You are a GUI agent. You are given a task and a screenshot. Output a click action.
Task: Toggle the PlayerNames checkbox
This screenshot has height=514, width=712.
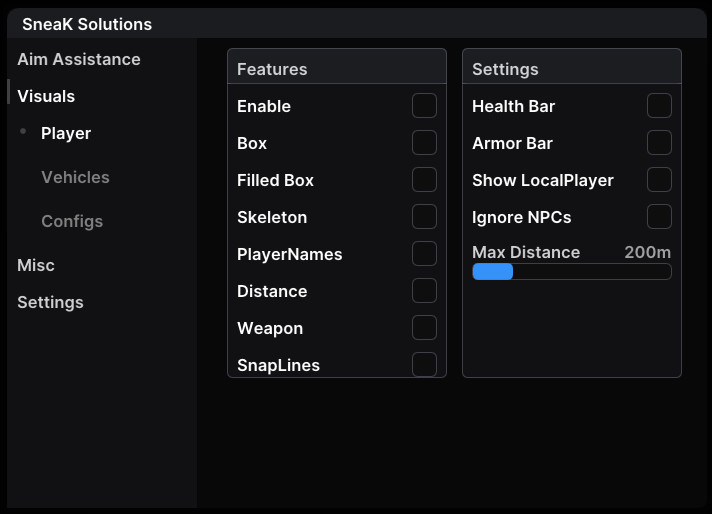pyautogui.click(x=424, y=254)
